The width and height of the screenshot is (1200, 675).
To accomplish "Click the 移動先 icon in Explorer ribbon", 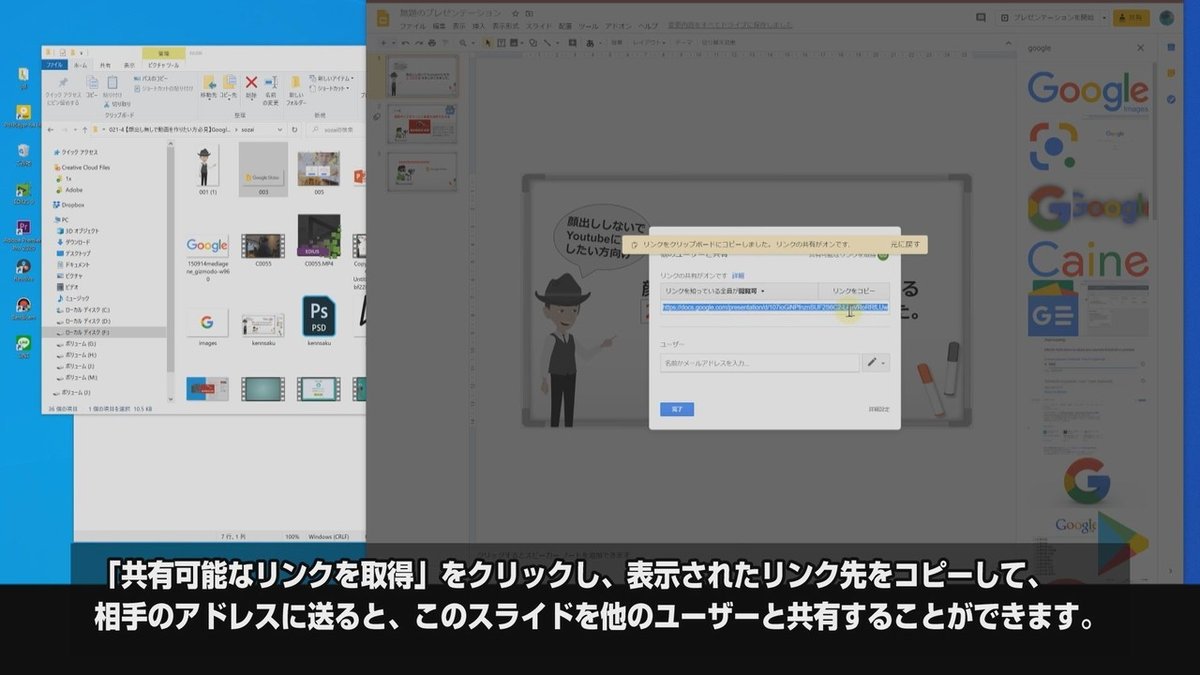I will point(208,86).
